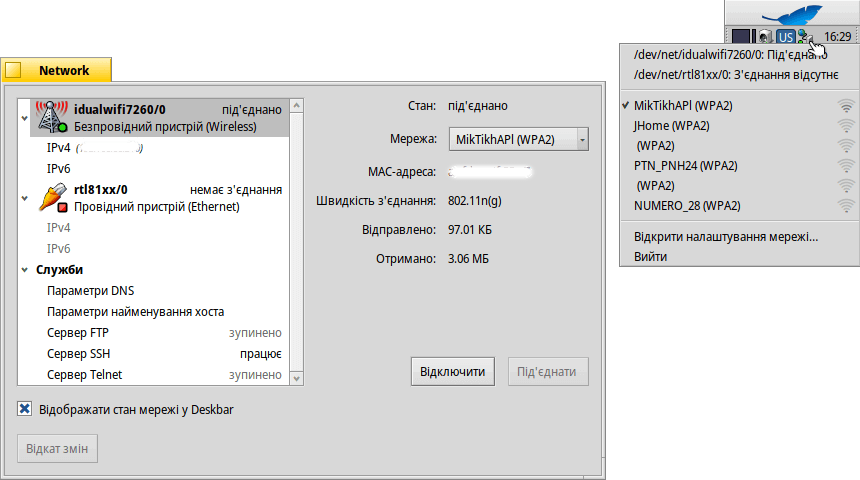Choose the JHome (WPA2) network
The height and width of the screenshot is (480, 860).
[x=739, y=126]
